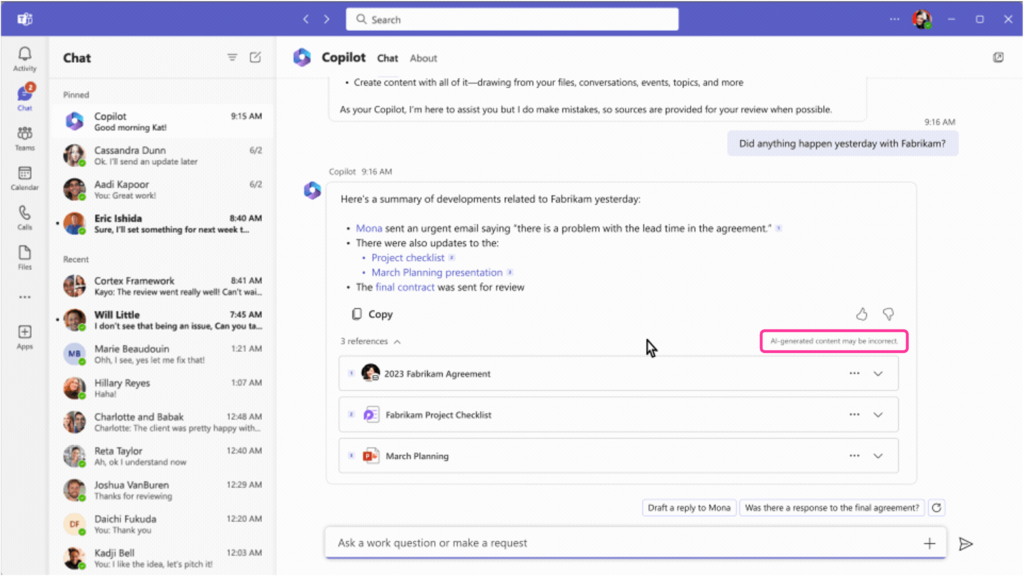
Task: Collapse the 3 references list
Action: click(399, 341)
